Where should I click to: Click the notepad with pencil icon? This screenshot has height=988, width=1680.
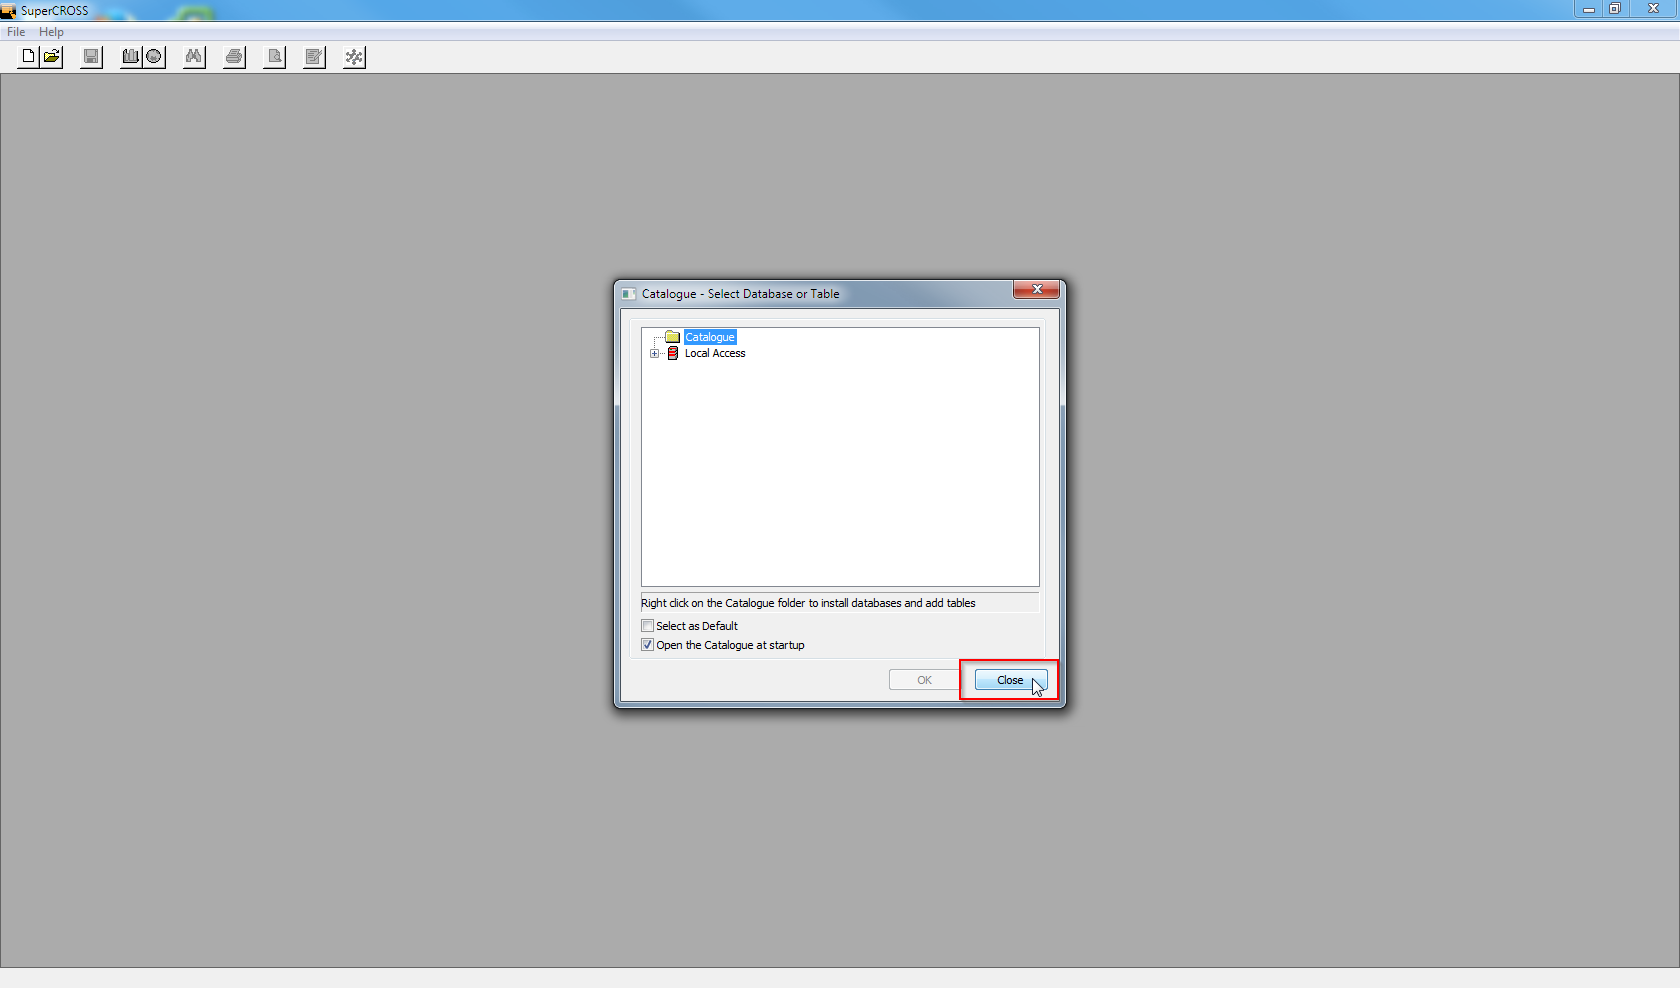pyautogui.click(x=314, y=57)
